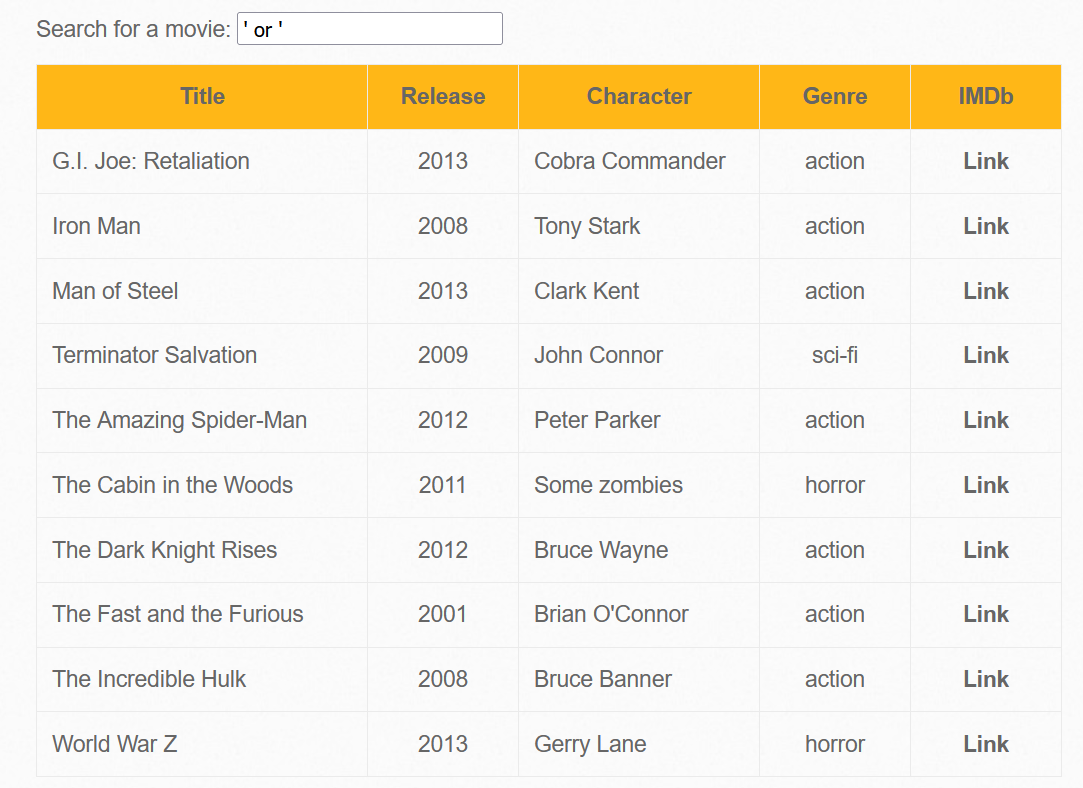This screenshot has height=788, width=1083.
Task: Open IMDb link for Terminator Salvation
Action: click(x=986, y=355)
